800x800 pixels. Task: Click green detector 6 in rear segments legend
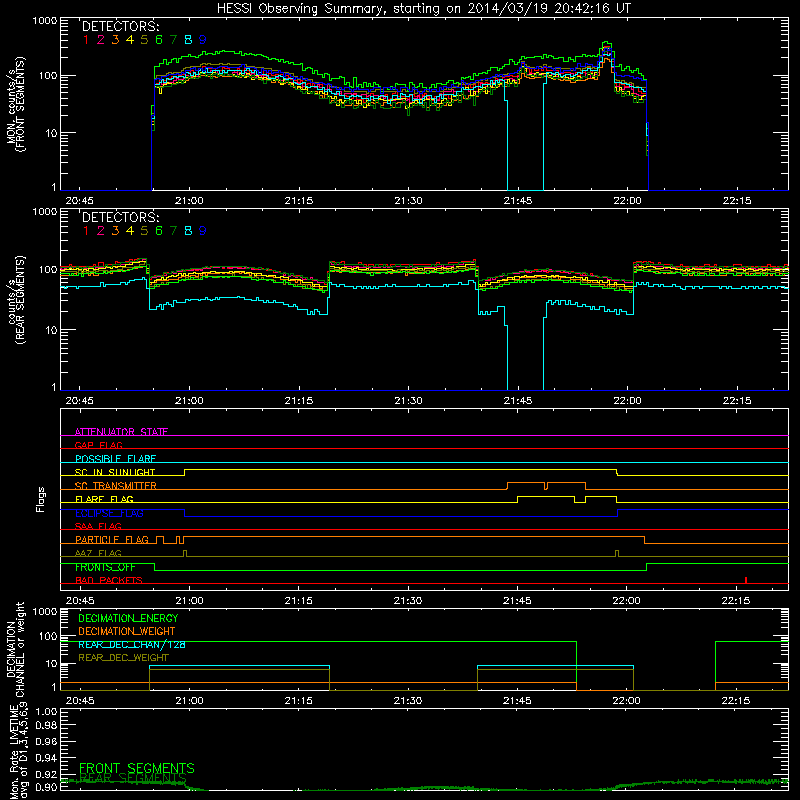click(x=159, y=231)
